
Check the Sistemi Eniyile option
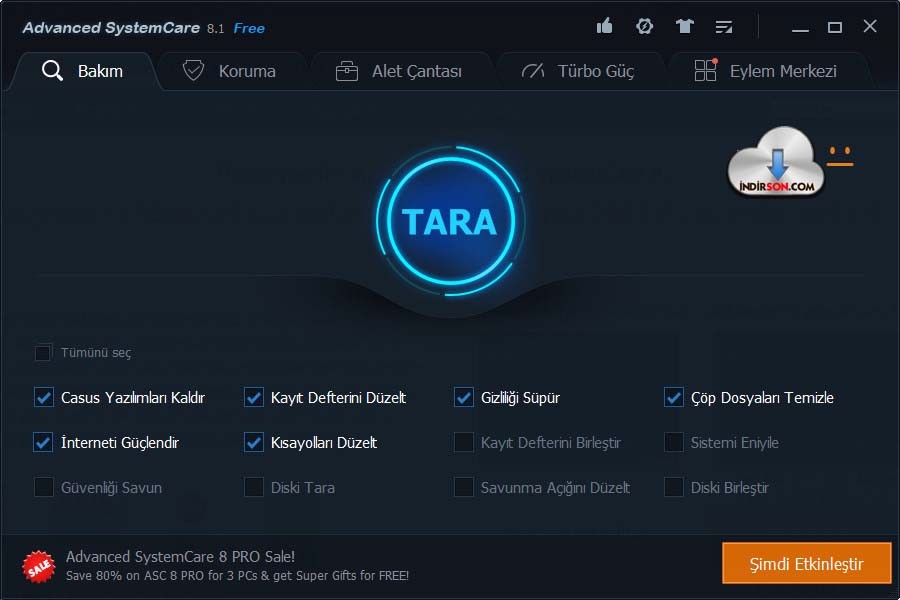pos(674,442)
